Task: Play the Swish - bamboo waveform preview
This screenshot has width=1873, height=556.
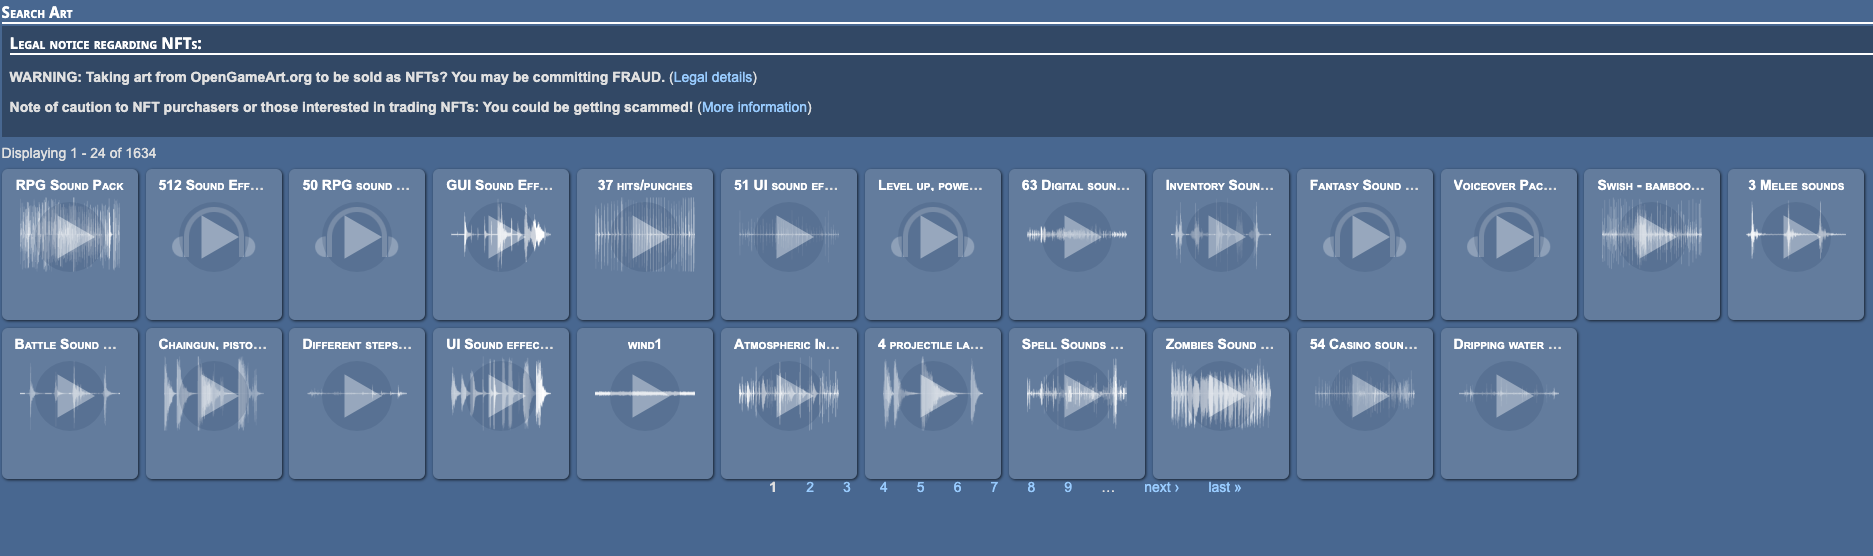Action: click(x=1652, y=236)
